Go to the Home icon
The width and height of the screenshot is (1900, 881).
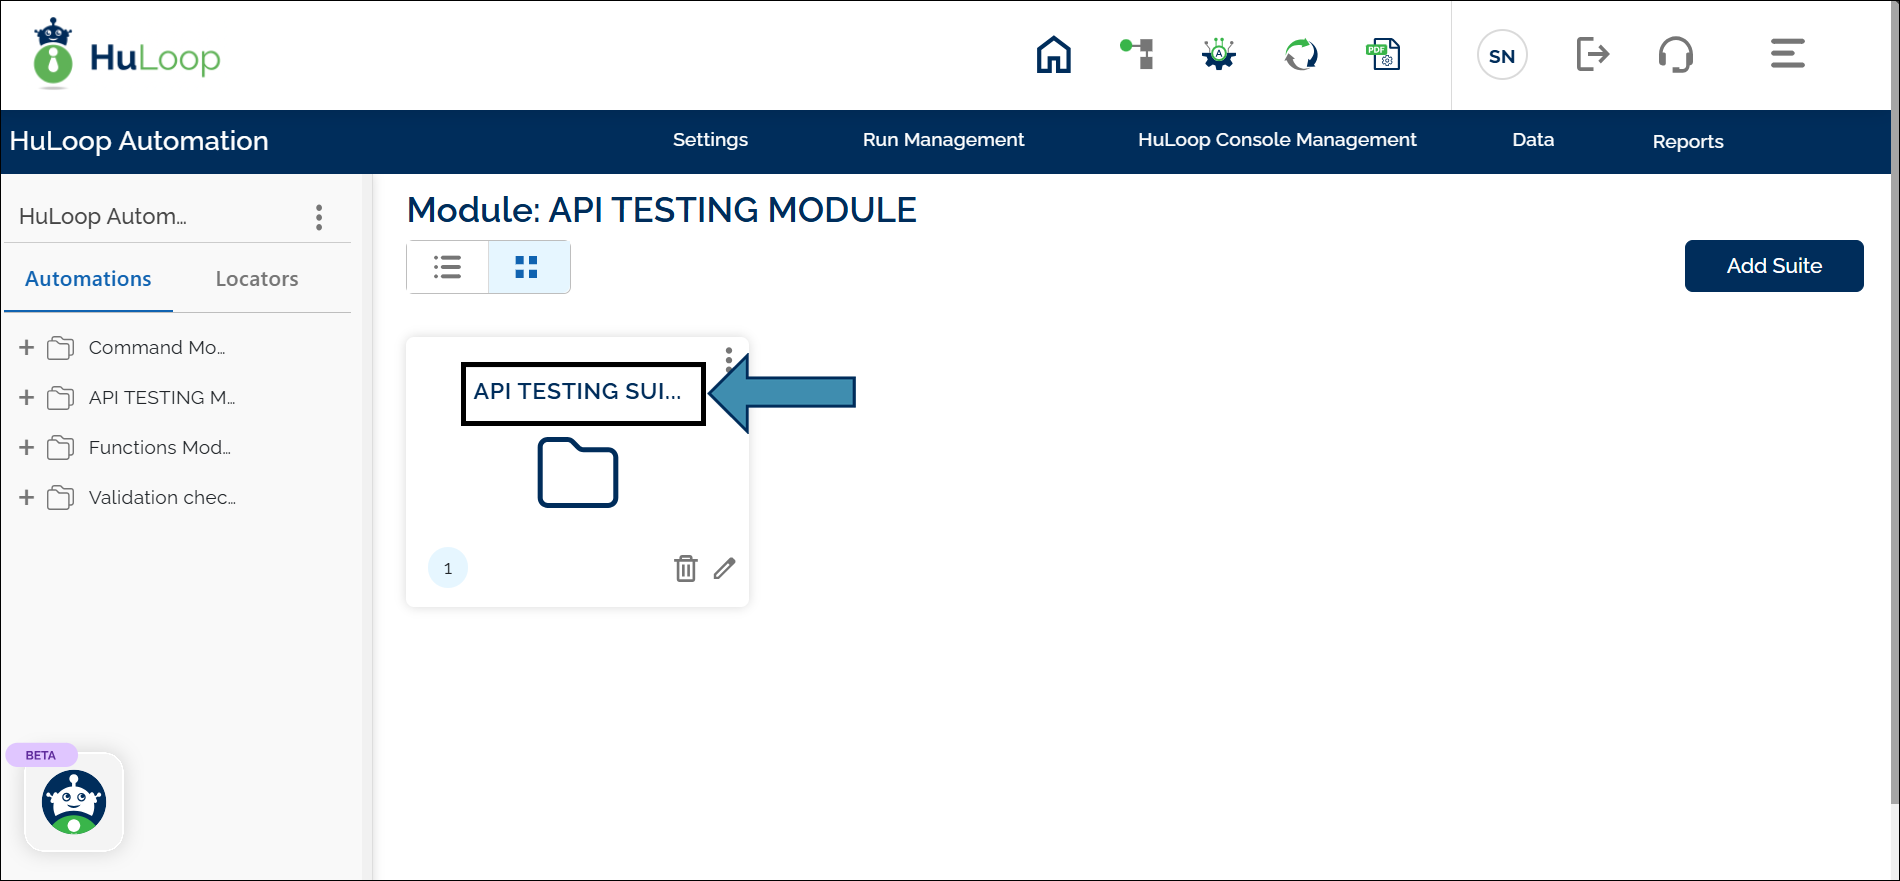[x=1053, y=55]
